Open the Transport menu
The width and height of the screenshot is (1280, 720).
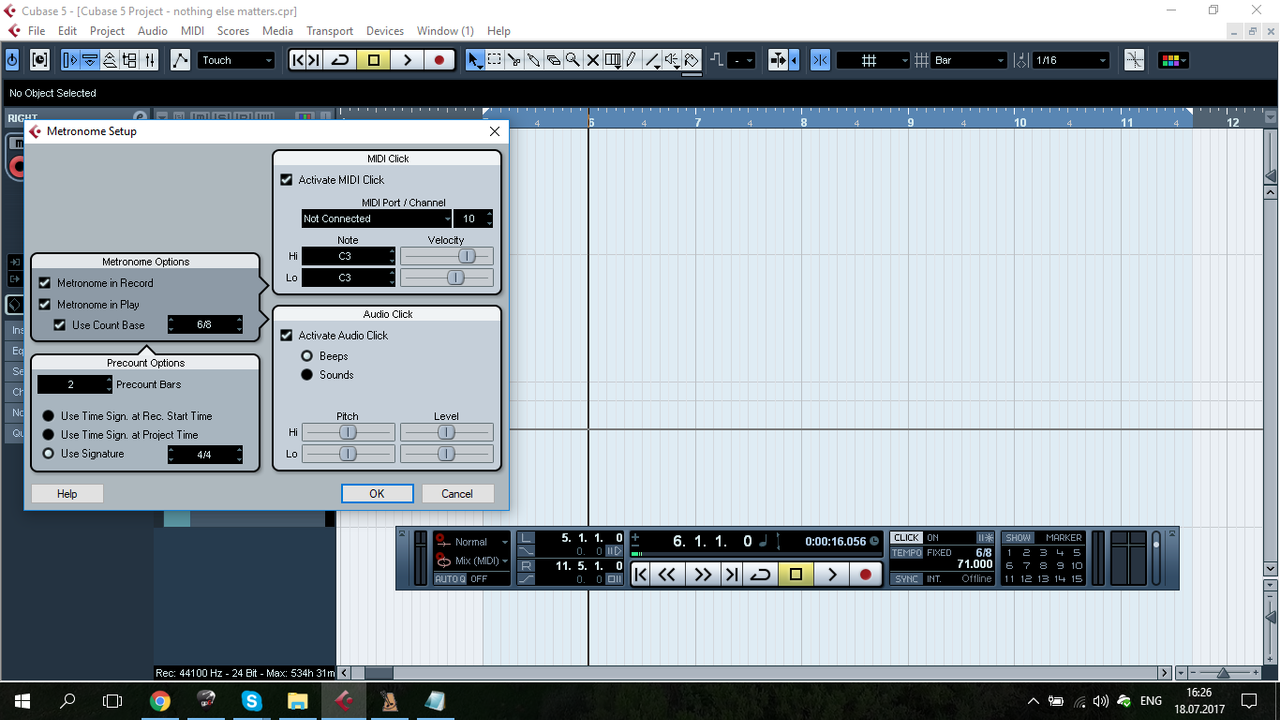point(330,31)
